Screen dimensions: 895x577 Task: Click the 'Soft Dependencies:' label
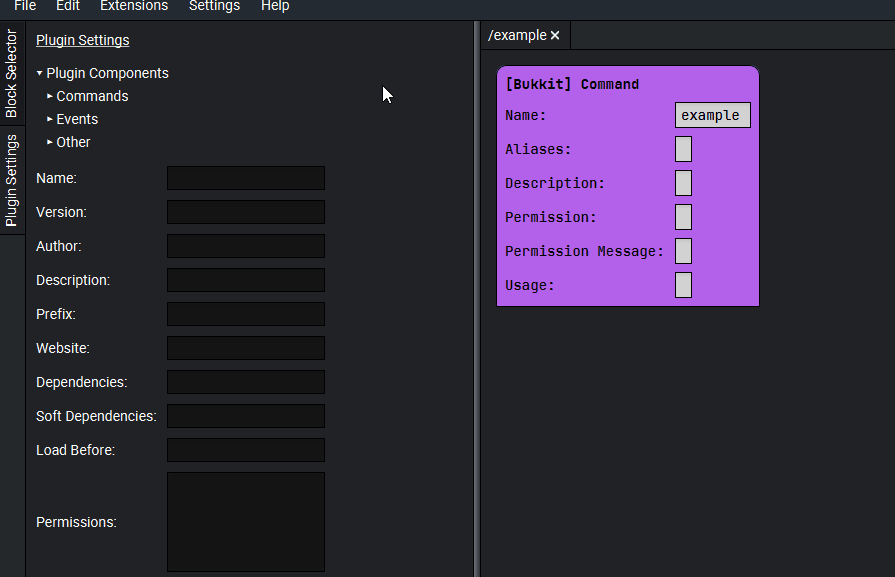96,416
